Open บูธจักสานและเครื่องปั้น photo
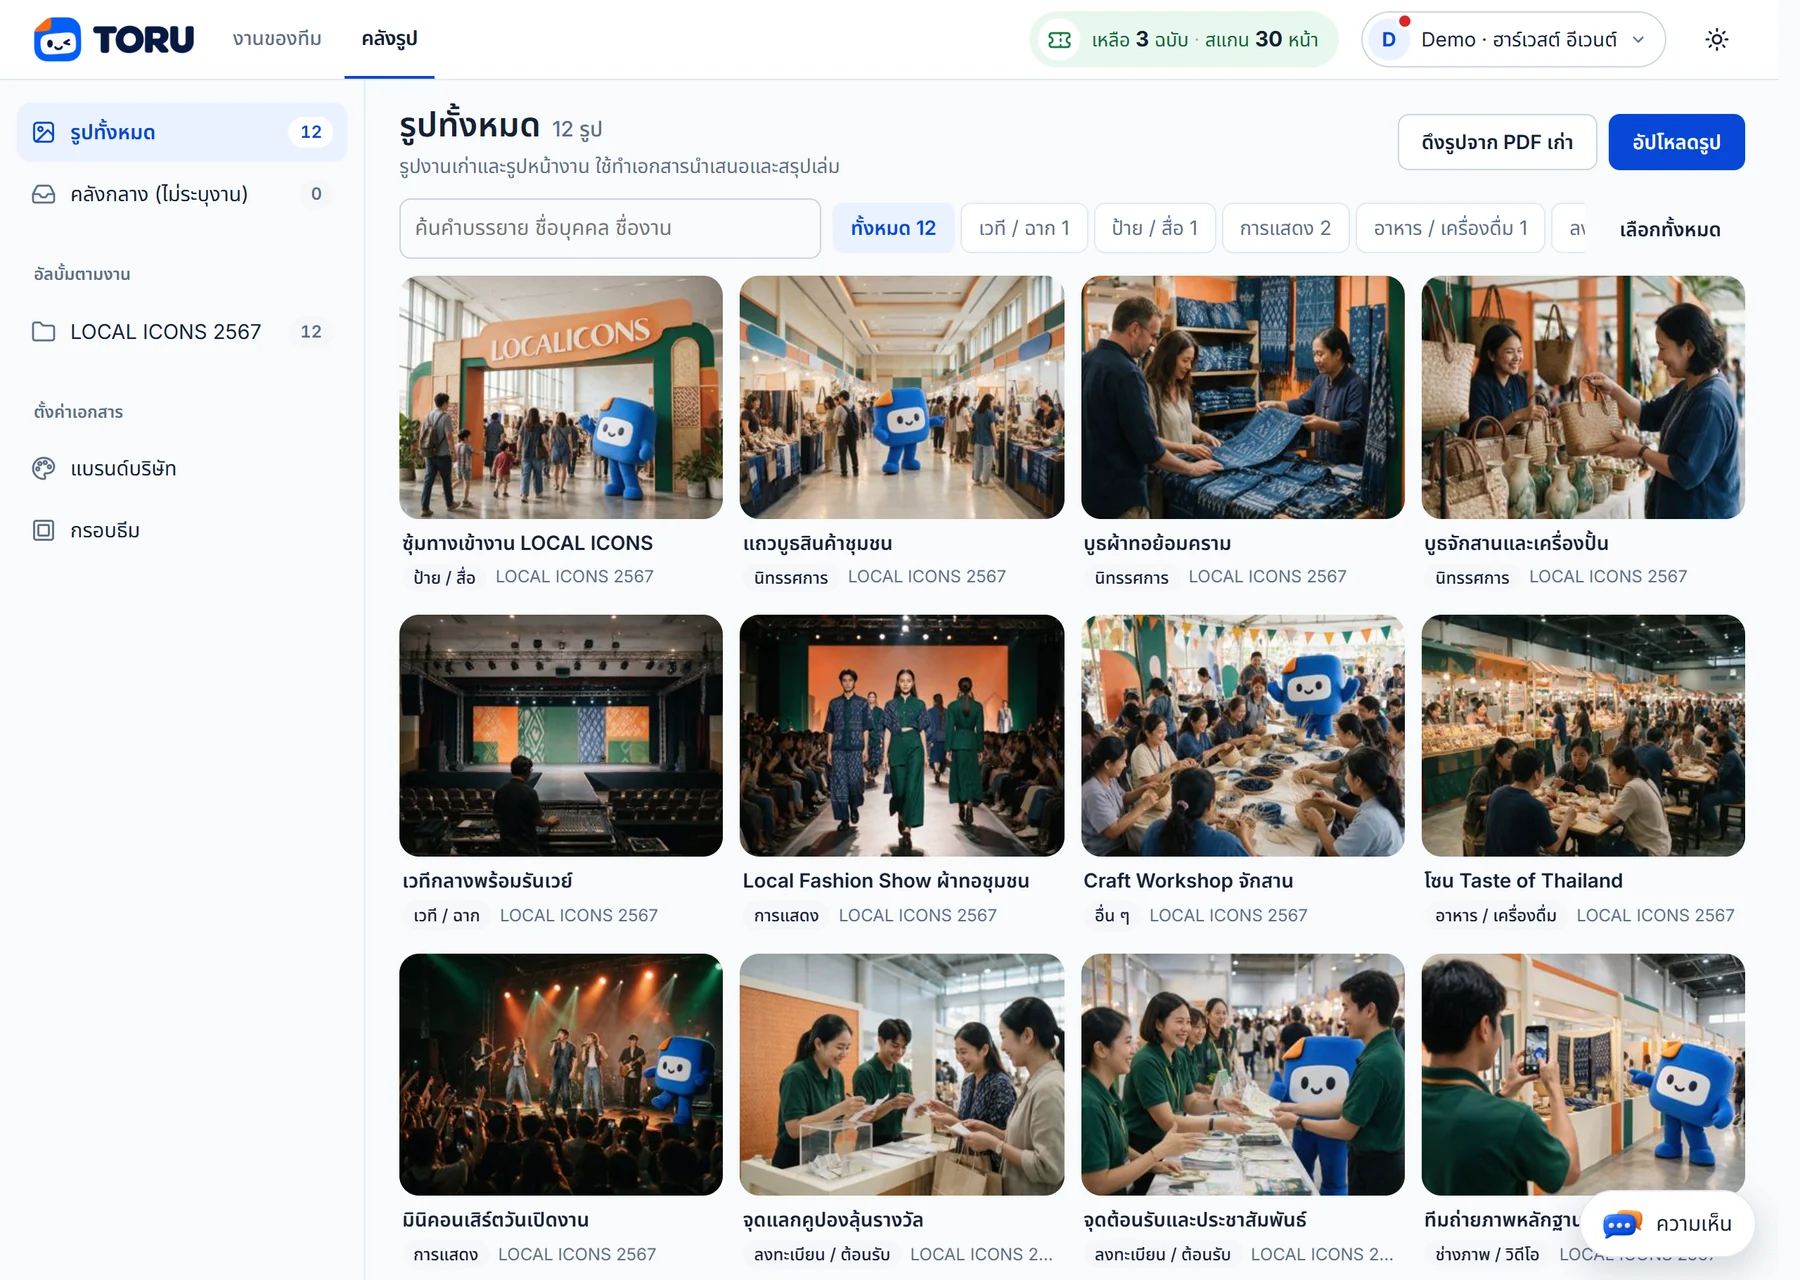The height and width of the screenshot is (1280, 1800). pos(1583,397)
